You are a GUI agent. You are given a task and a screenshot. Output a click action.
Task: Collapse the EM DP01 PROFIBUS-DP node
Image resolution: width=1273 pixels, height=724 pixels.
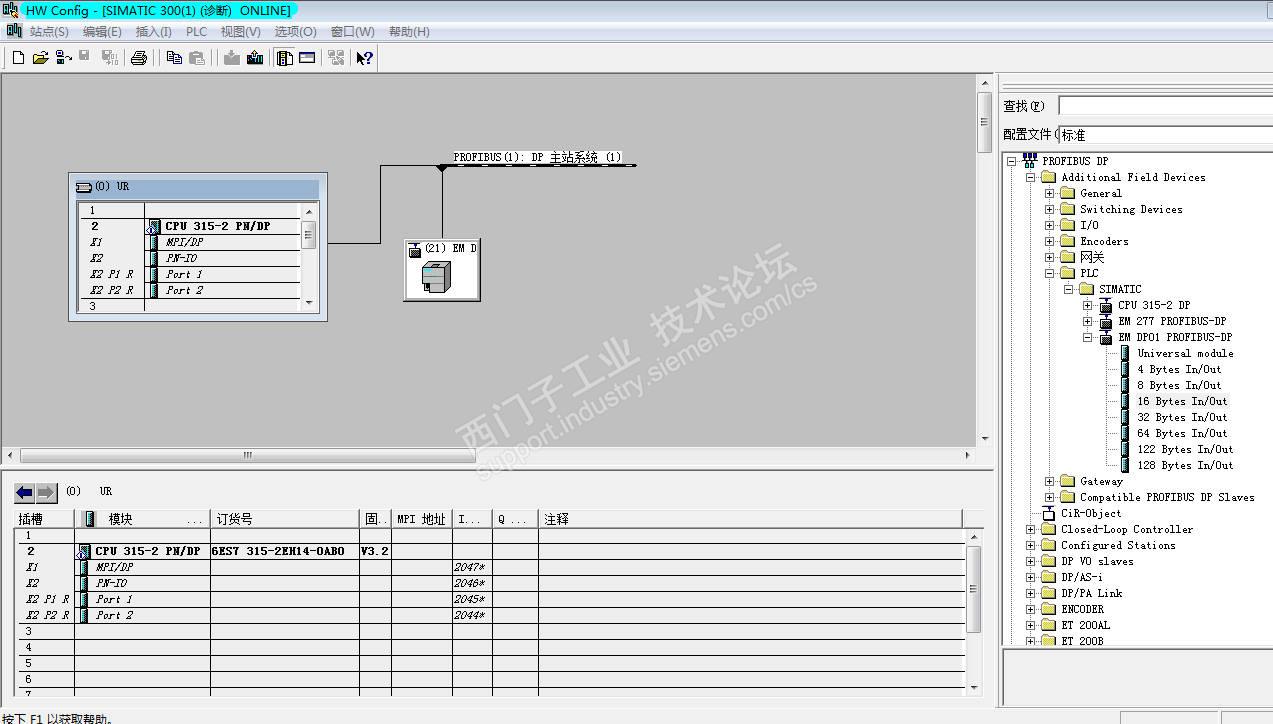pyautogui.click(x=1088, y=337)
